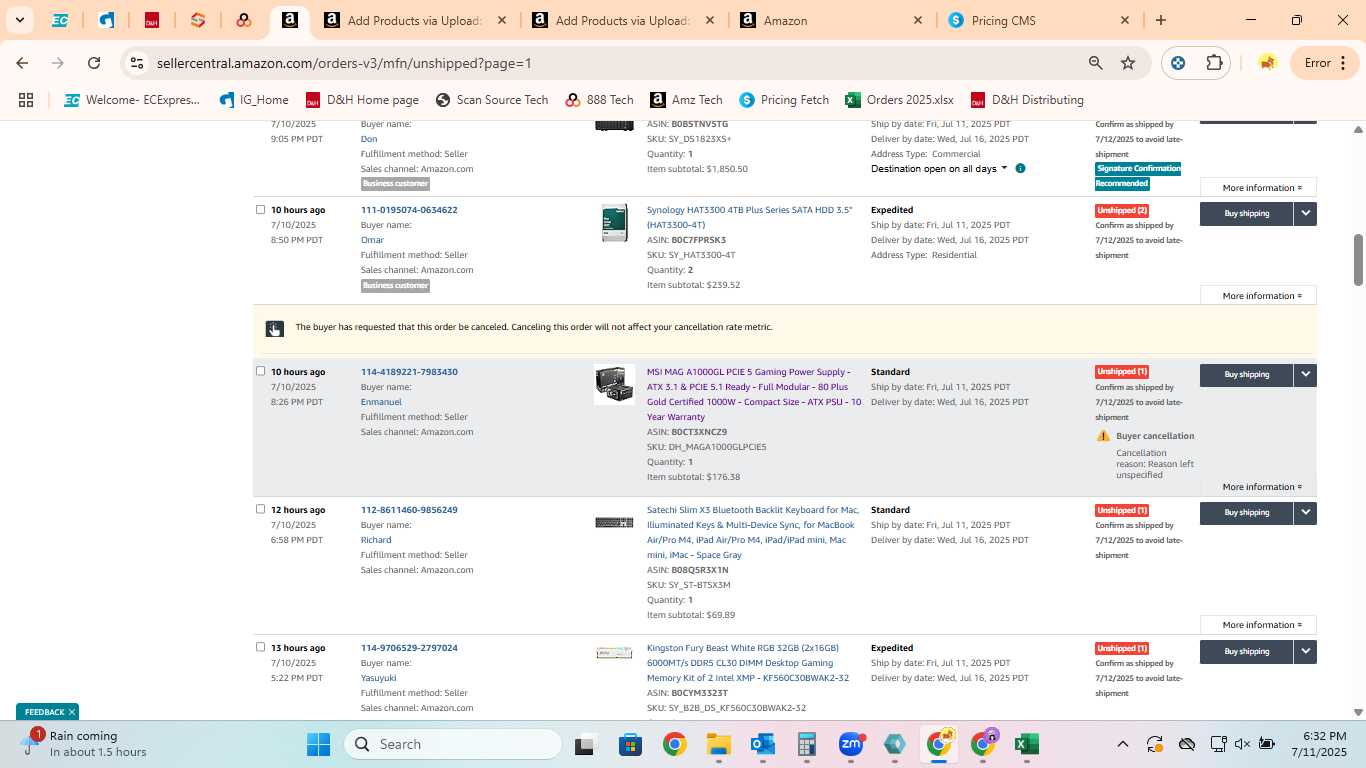Click the Synology HDD product thumbnail
1366x768 pixels.
point(614,223)
